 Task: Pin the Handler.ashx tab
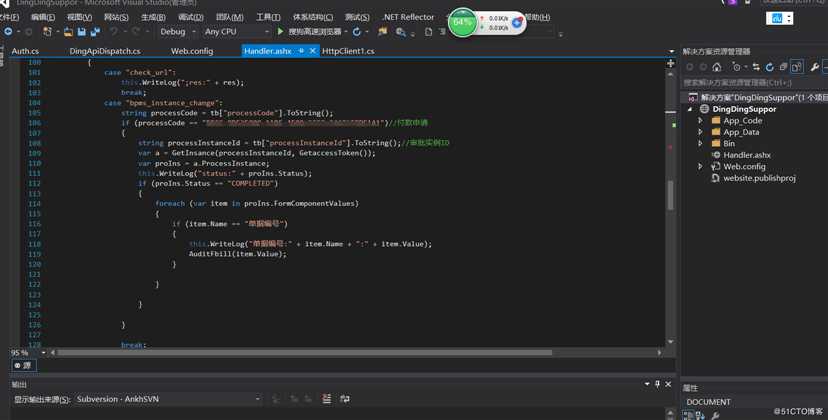pyautogui.click(x=301, y=51)
